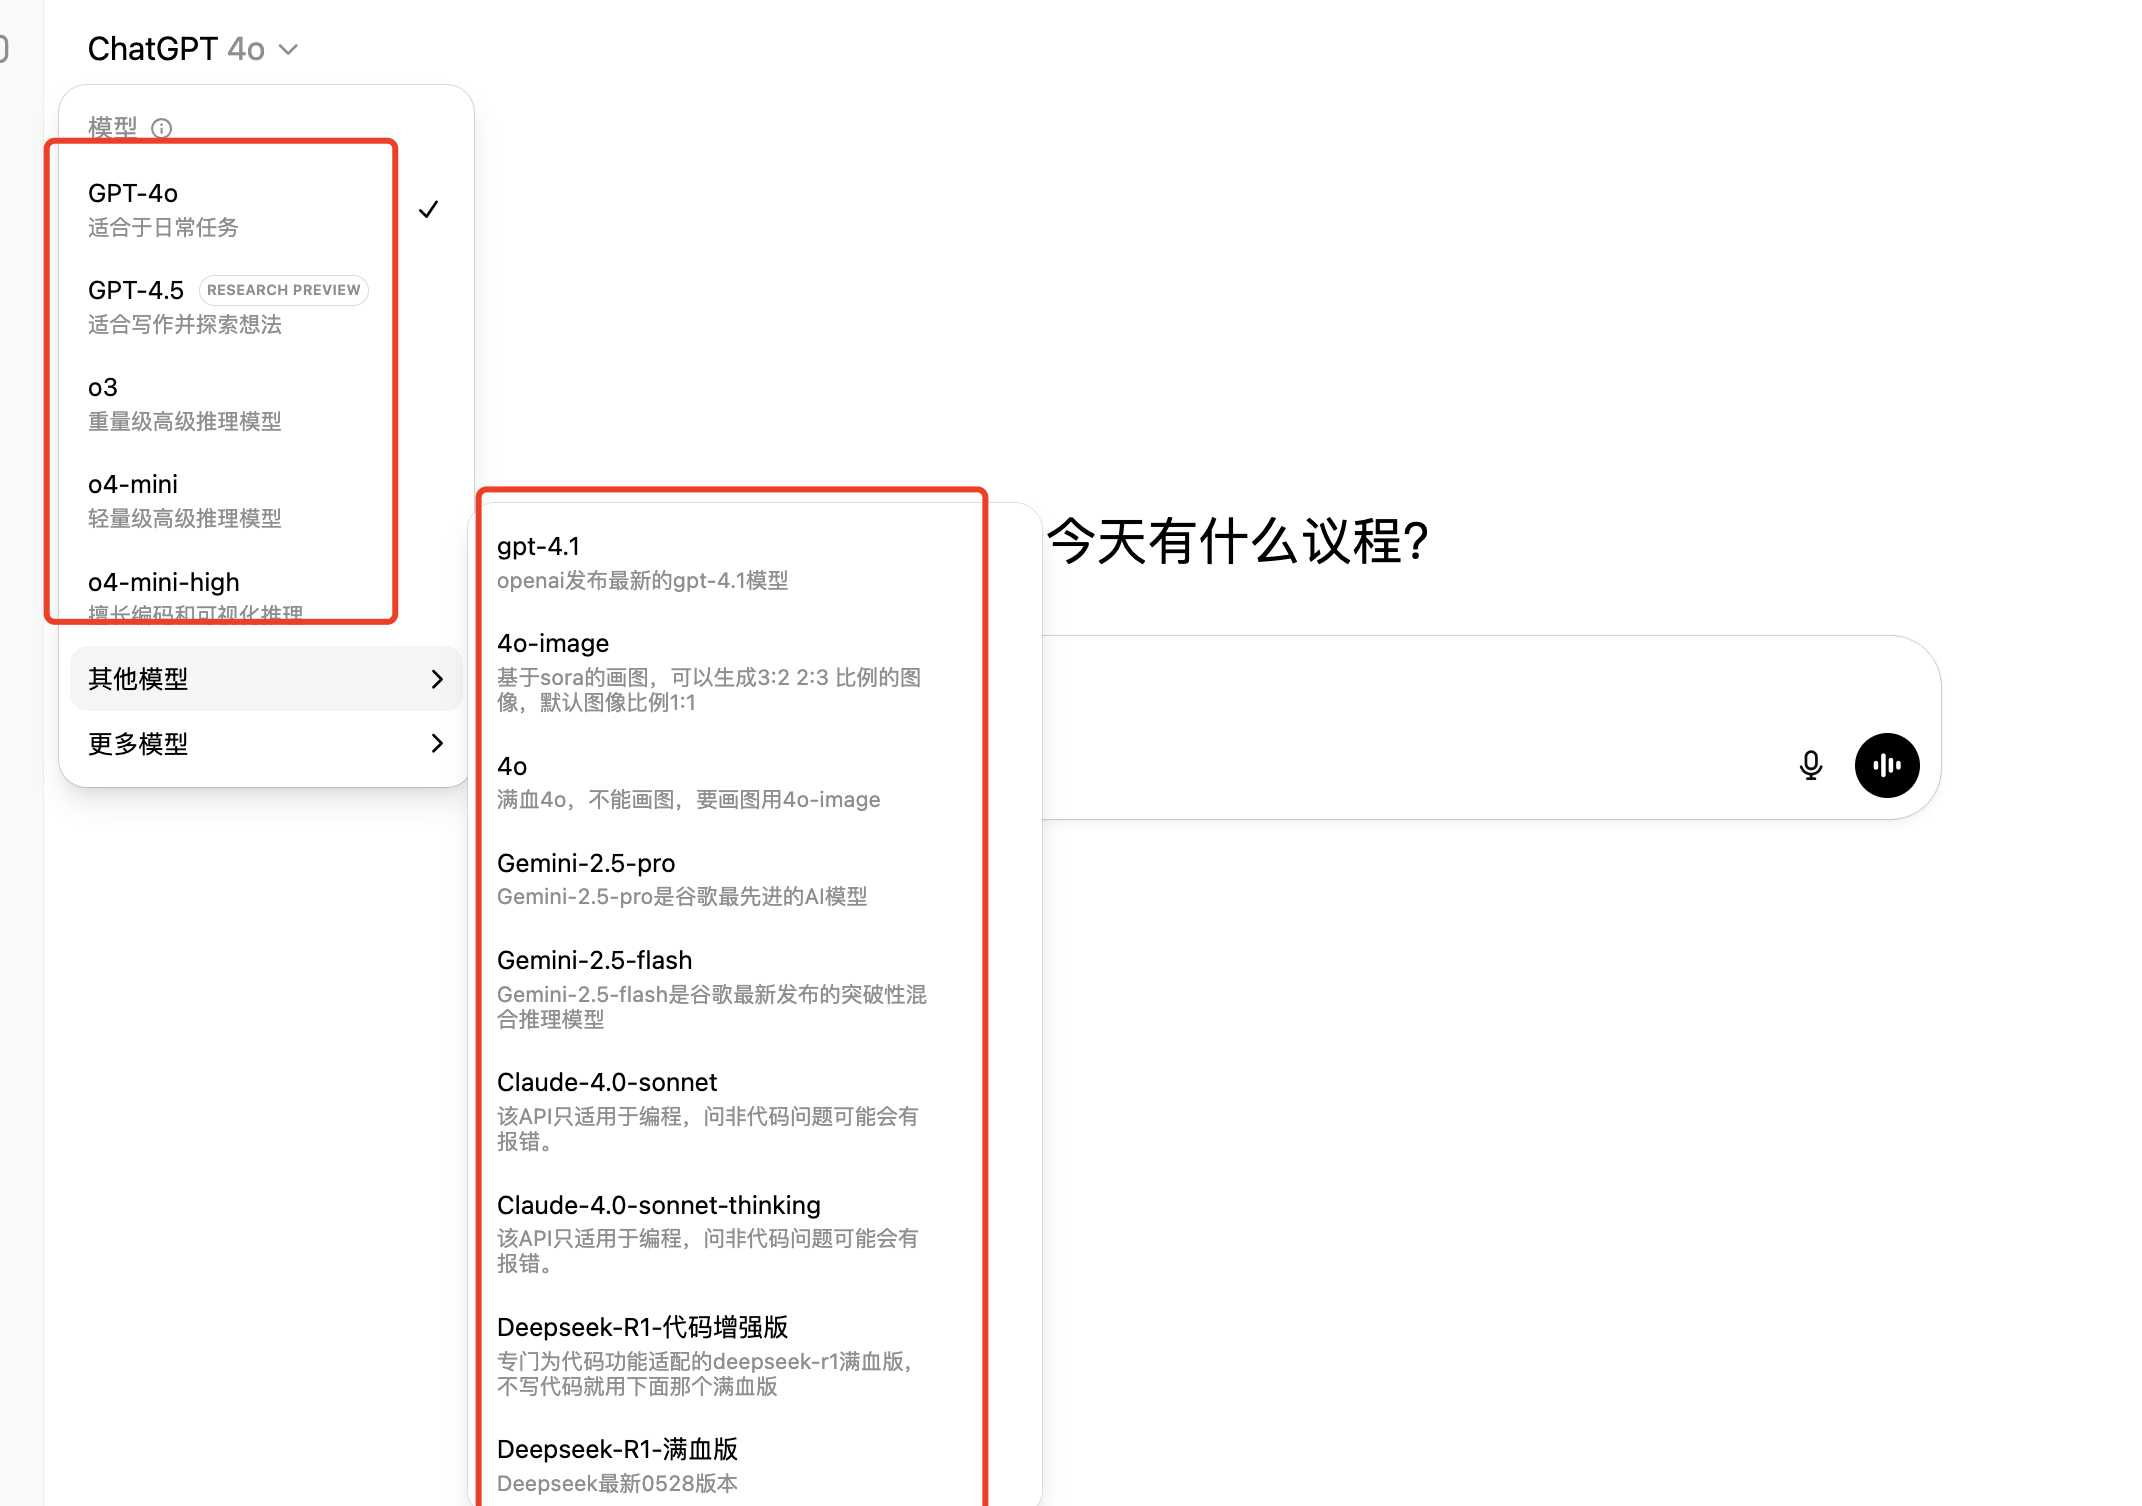This screenshot has height=1506, width=2142.
Task: Click the info icon beside 模型
Action: click(x=161, y=128)
